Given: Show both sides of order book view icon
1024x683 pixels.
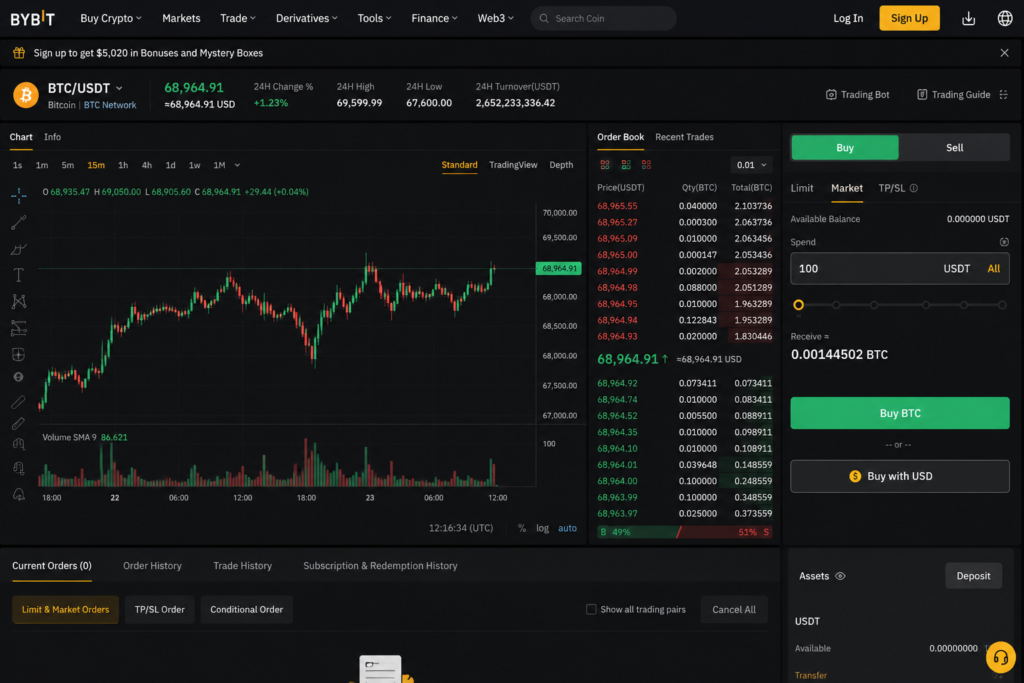Looking at the screenshot, I should (605, 165).
